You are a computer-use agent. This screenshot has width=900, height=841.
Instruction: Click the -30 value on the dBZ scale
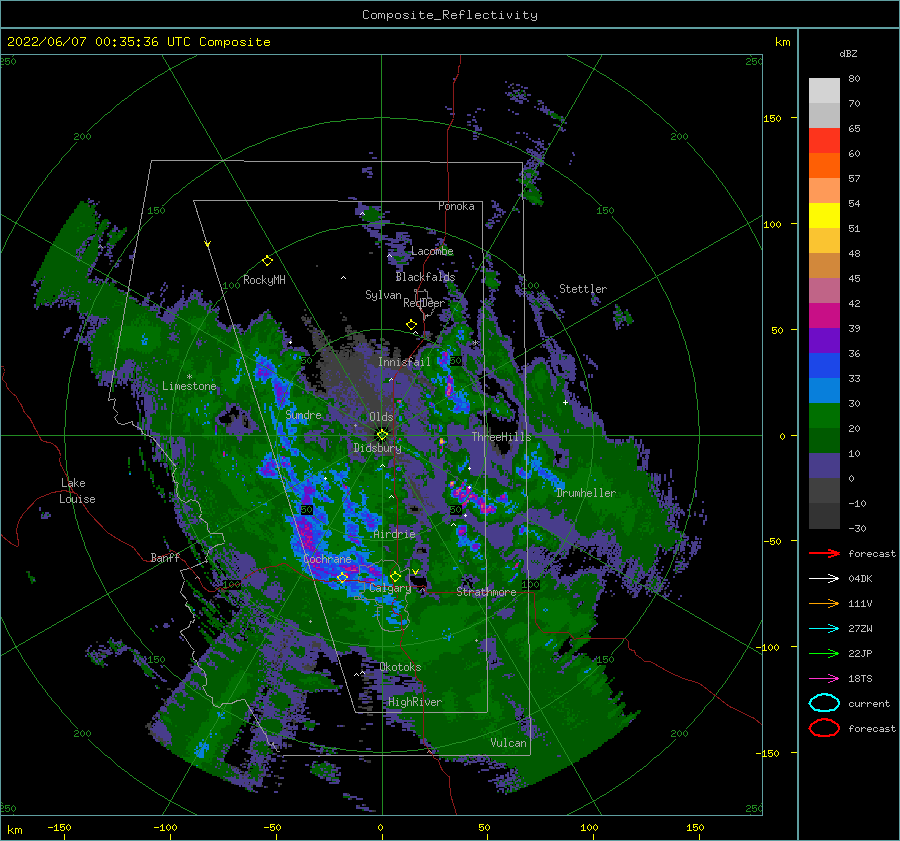pos(857,528)
